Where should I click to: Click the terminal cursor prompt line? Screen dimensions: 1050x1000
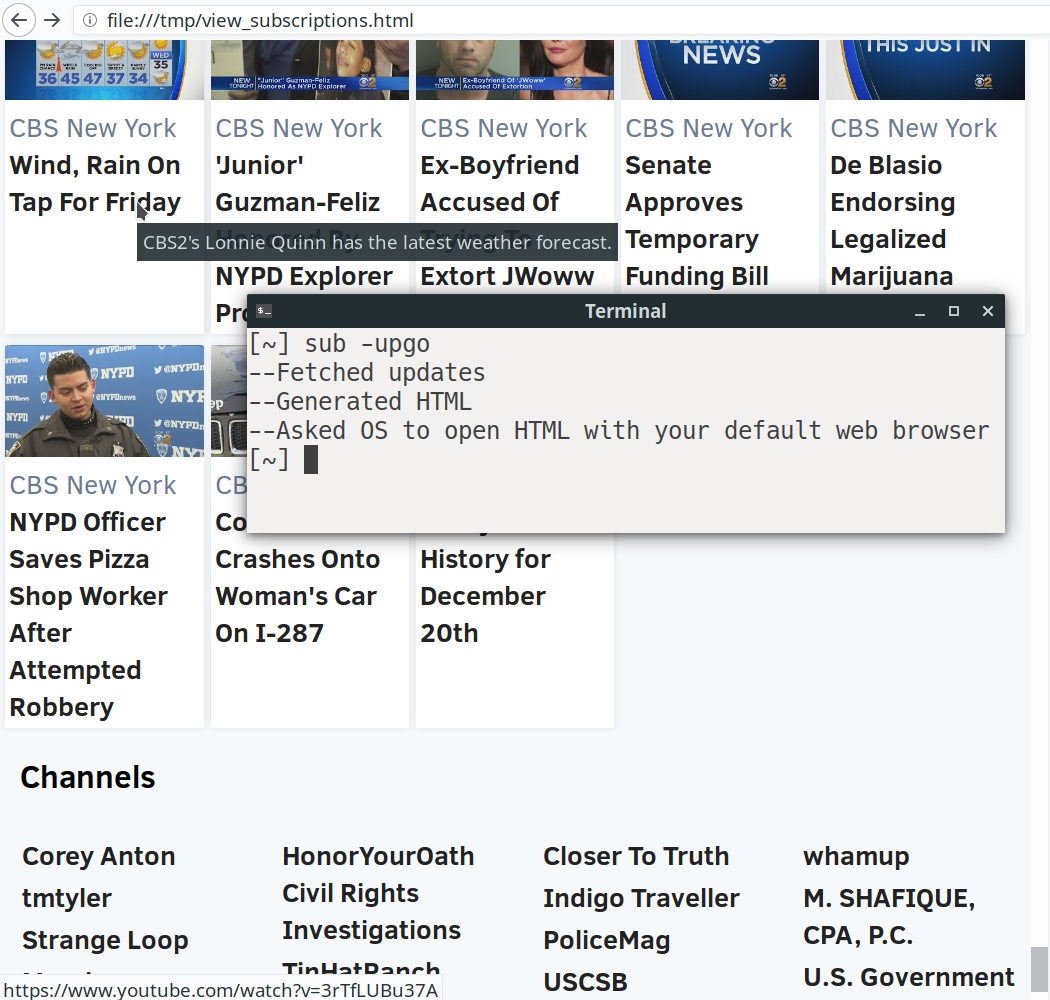(283, 459)
